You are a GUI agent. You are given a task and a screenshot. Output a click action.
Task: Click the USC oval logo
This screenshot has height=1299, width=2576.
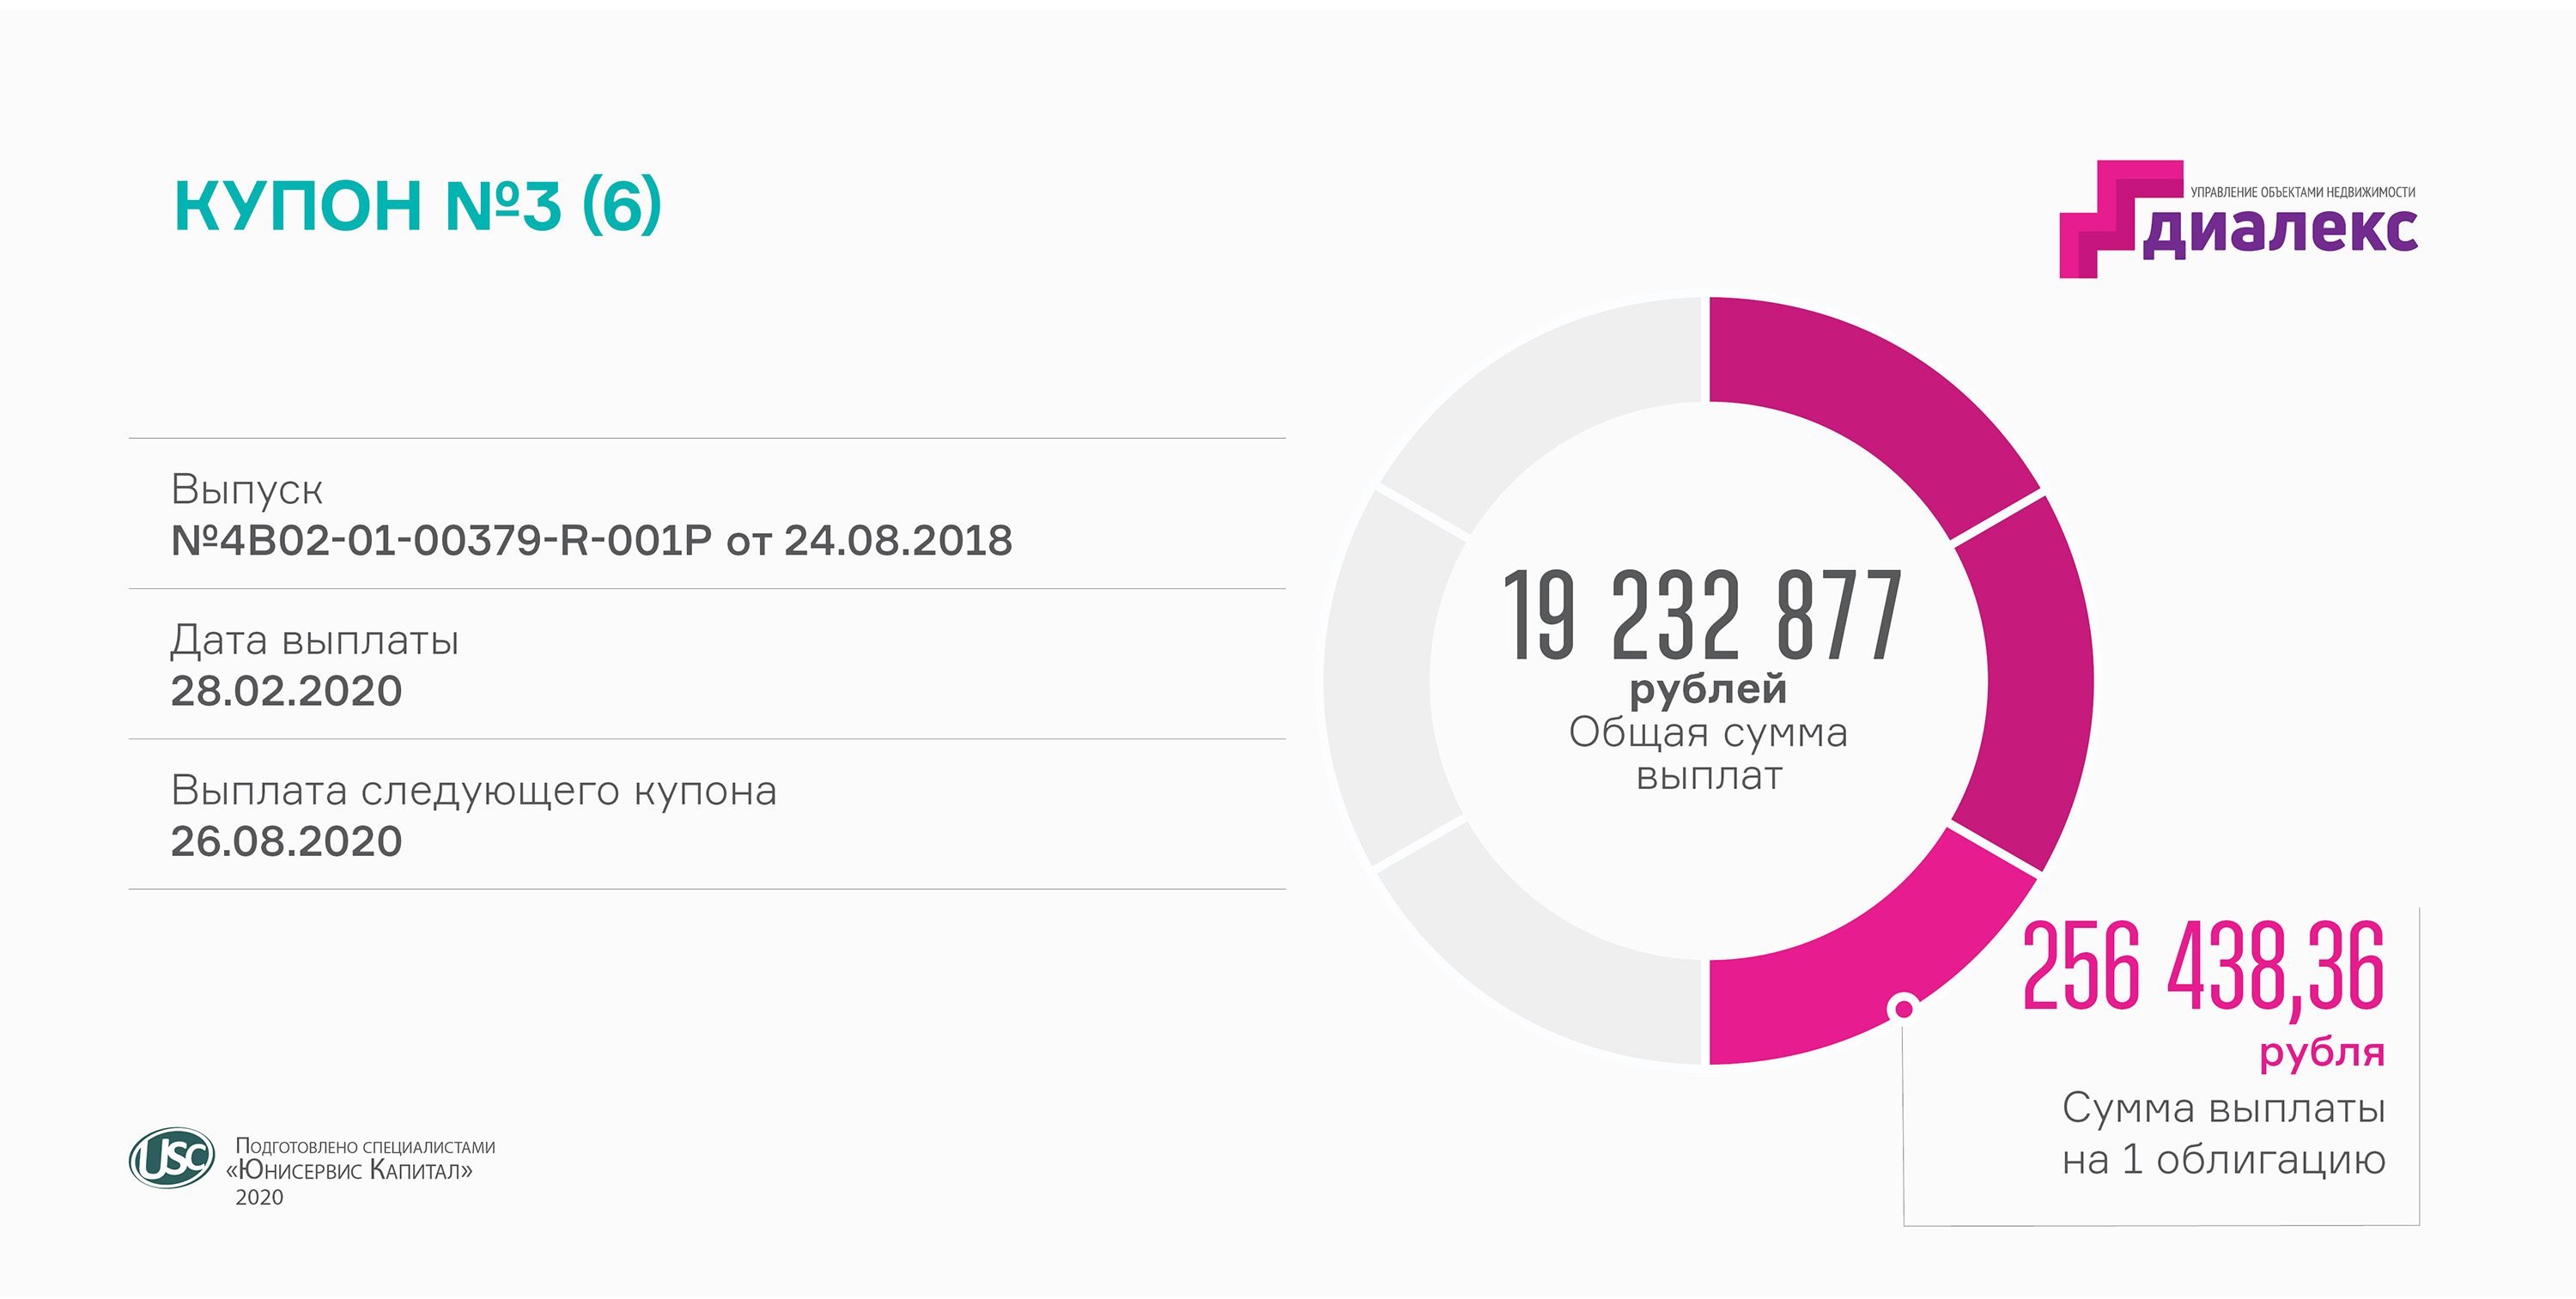(172, 1158)
